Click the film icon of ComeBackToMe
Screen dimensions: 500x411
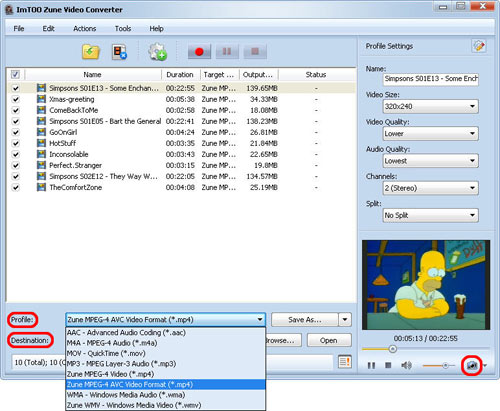41,110
